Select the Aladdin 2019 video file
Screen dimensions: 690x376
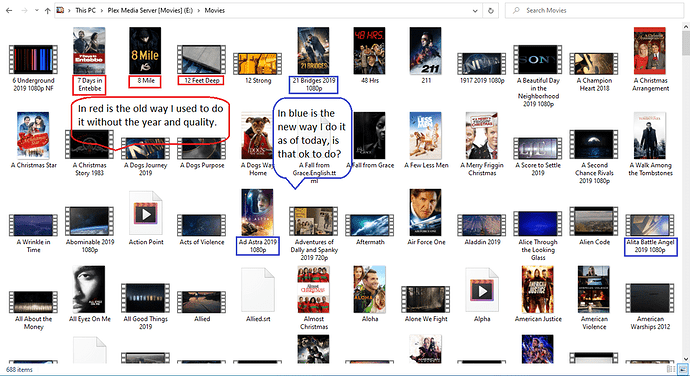482,225
